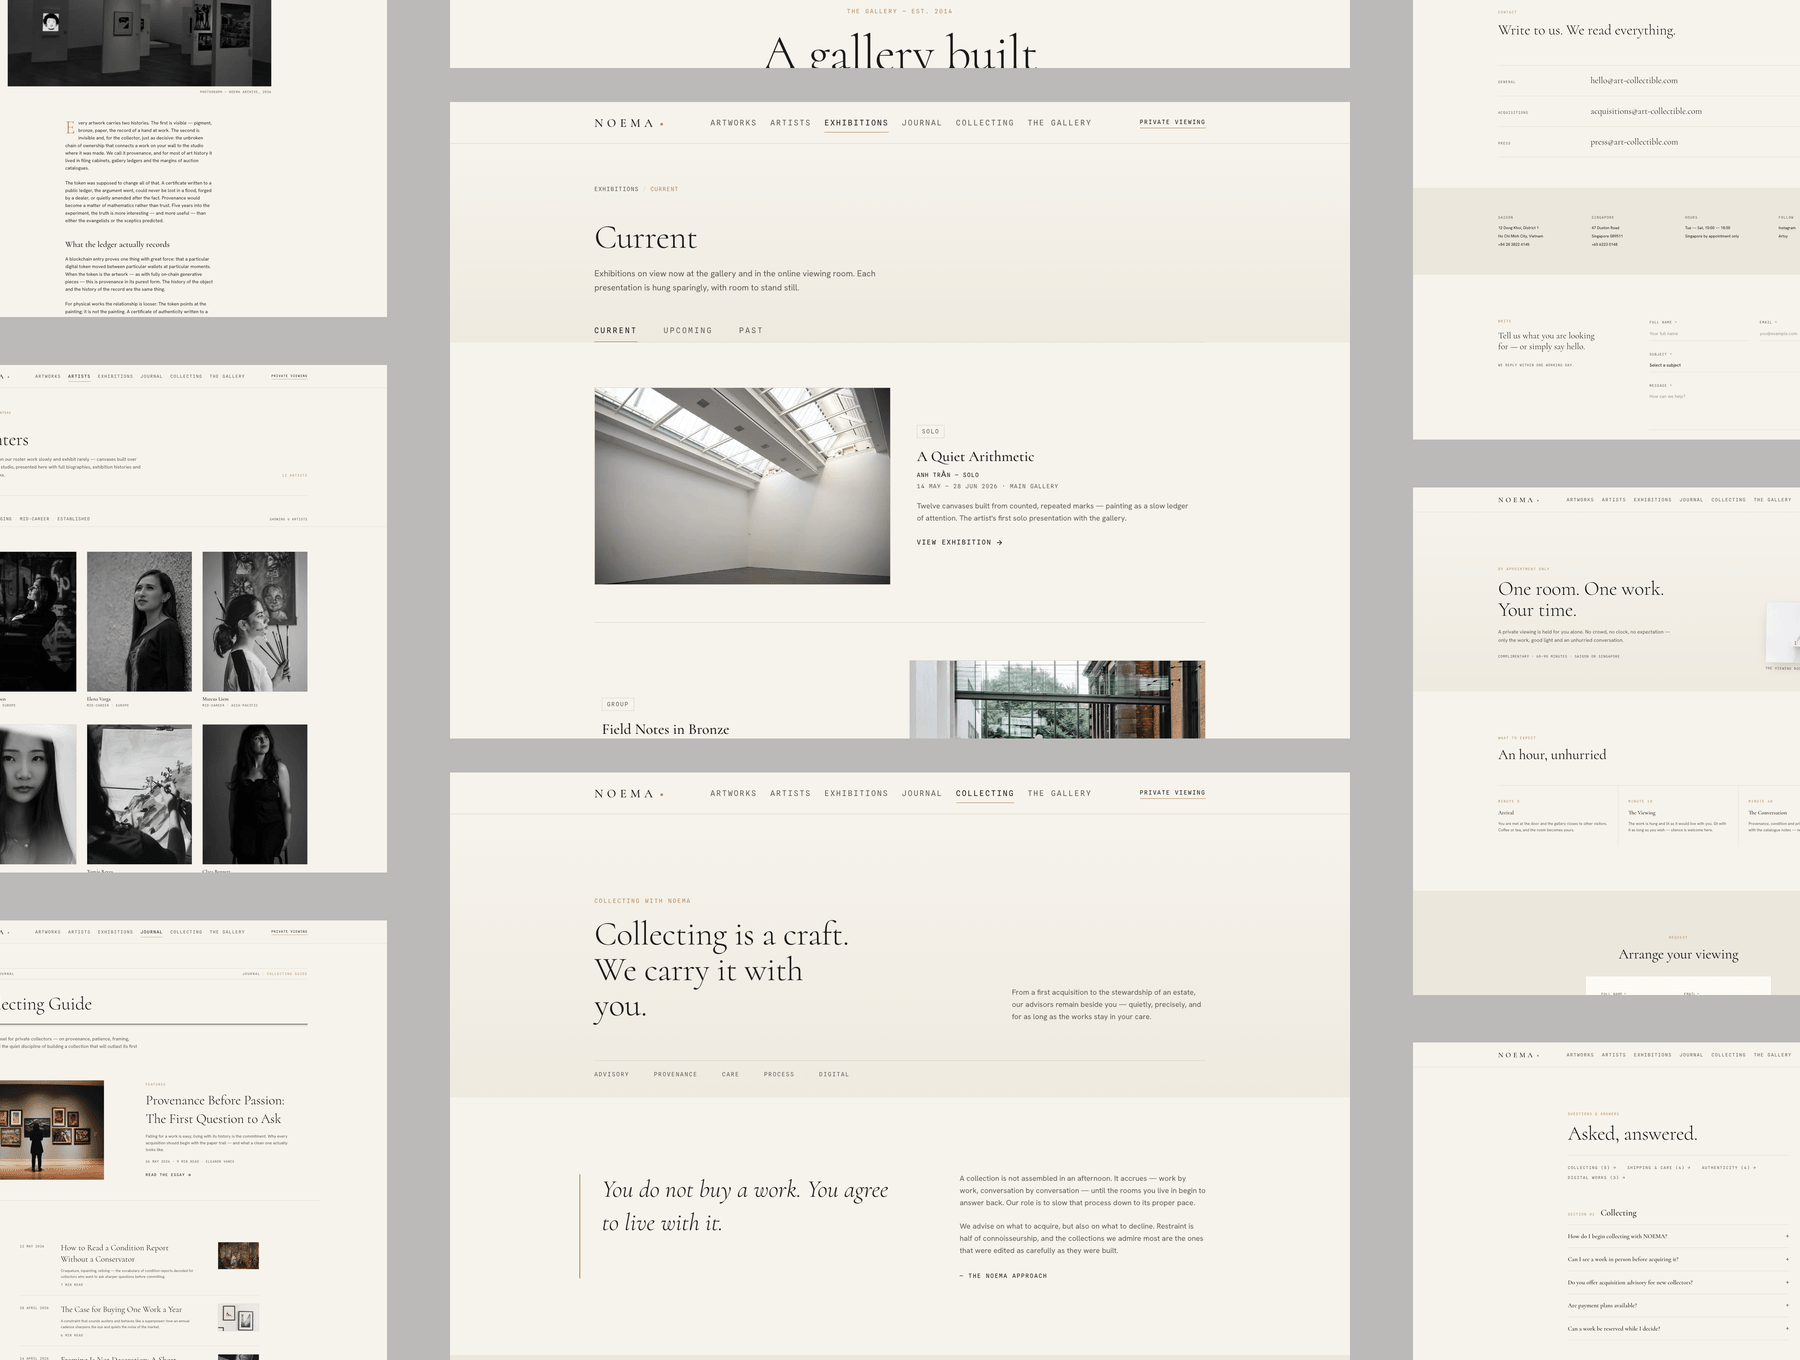Open Journal in the Exhibitions page navigation
The height and width of the screenshot is (1360, 1800).
(x=921, y=123)
